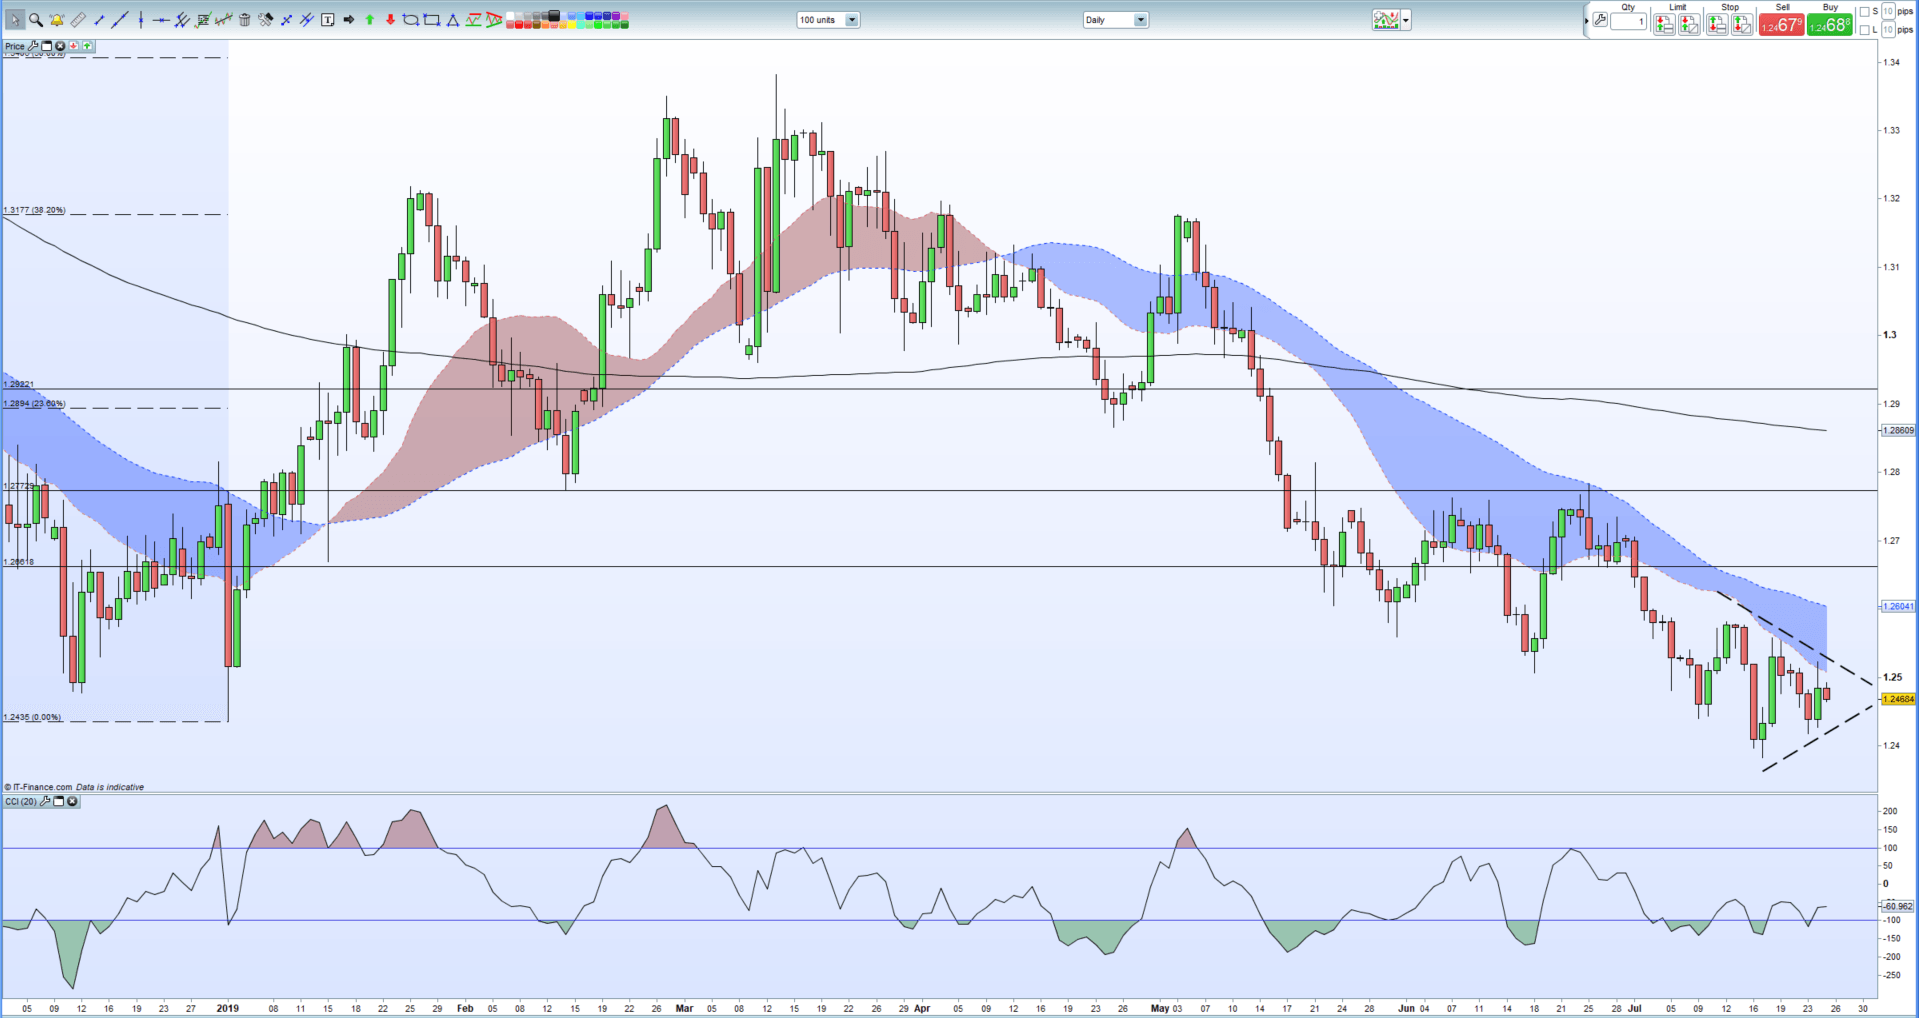Screen dimensions: 1919x1018
Task: Click the second Stop order icon button
Action: pos(1742,24)
